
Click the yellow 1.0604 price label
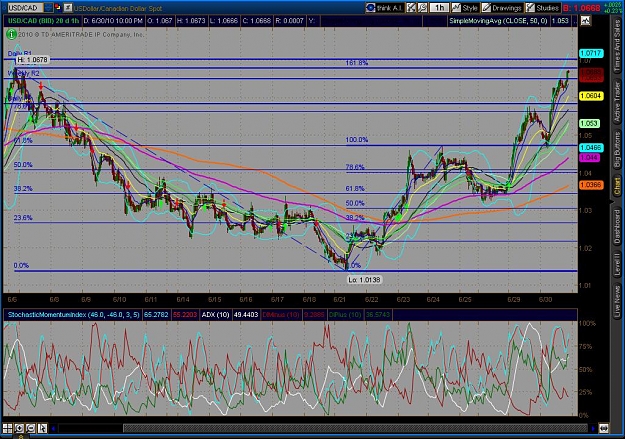[x=591, y=96]
